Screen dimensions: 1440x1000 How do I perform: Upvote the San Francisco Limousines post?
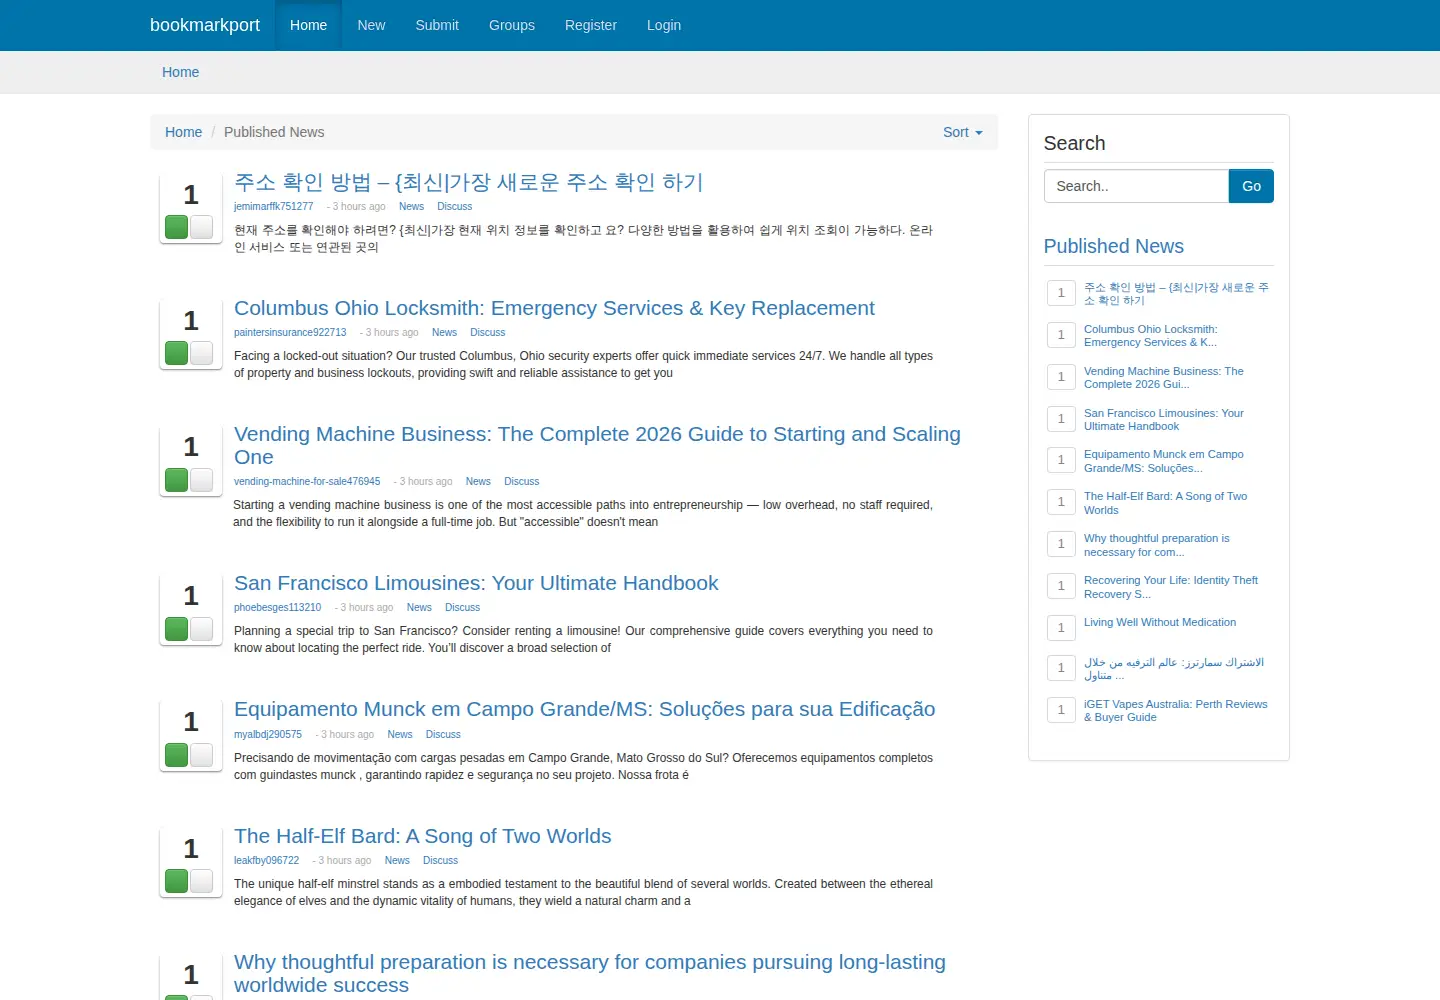point(177,629)
